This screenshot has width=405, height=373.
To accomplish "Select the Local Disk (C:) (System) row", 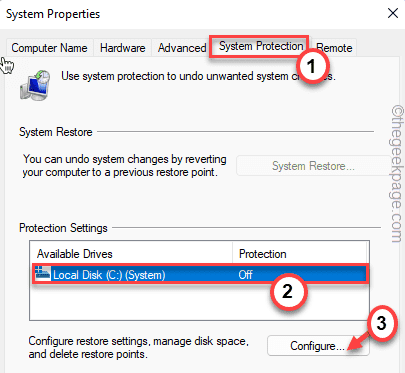I will click(200, 274).
